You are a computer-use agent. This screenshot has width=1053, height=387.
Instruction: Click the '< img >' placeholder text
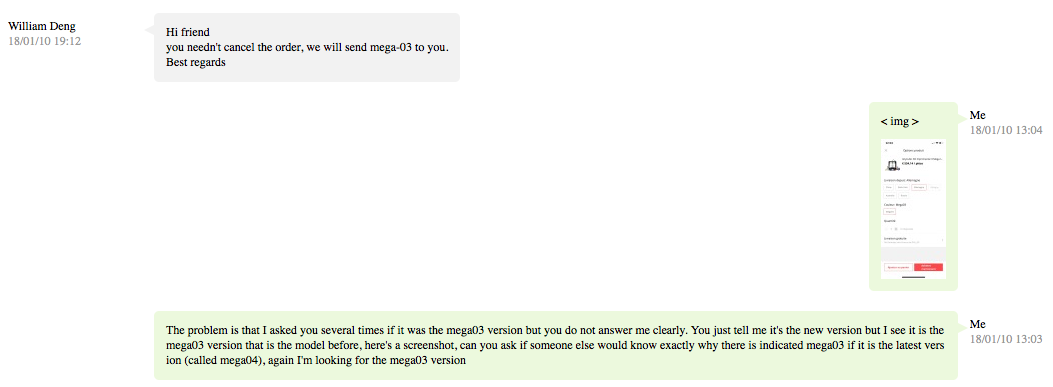coord(899,122)
